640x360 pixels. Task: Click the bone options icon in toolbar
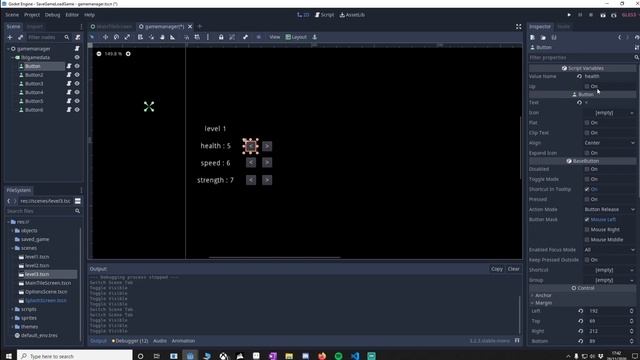[245, 37]
